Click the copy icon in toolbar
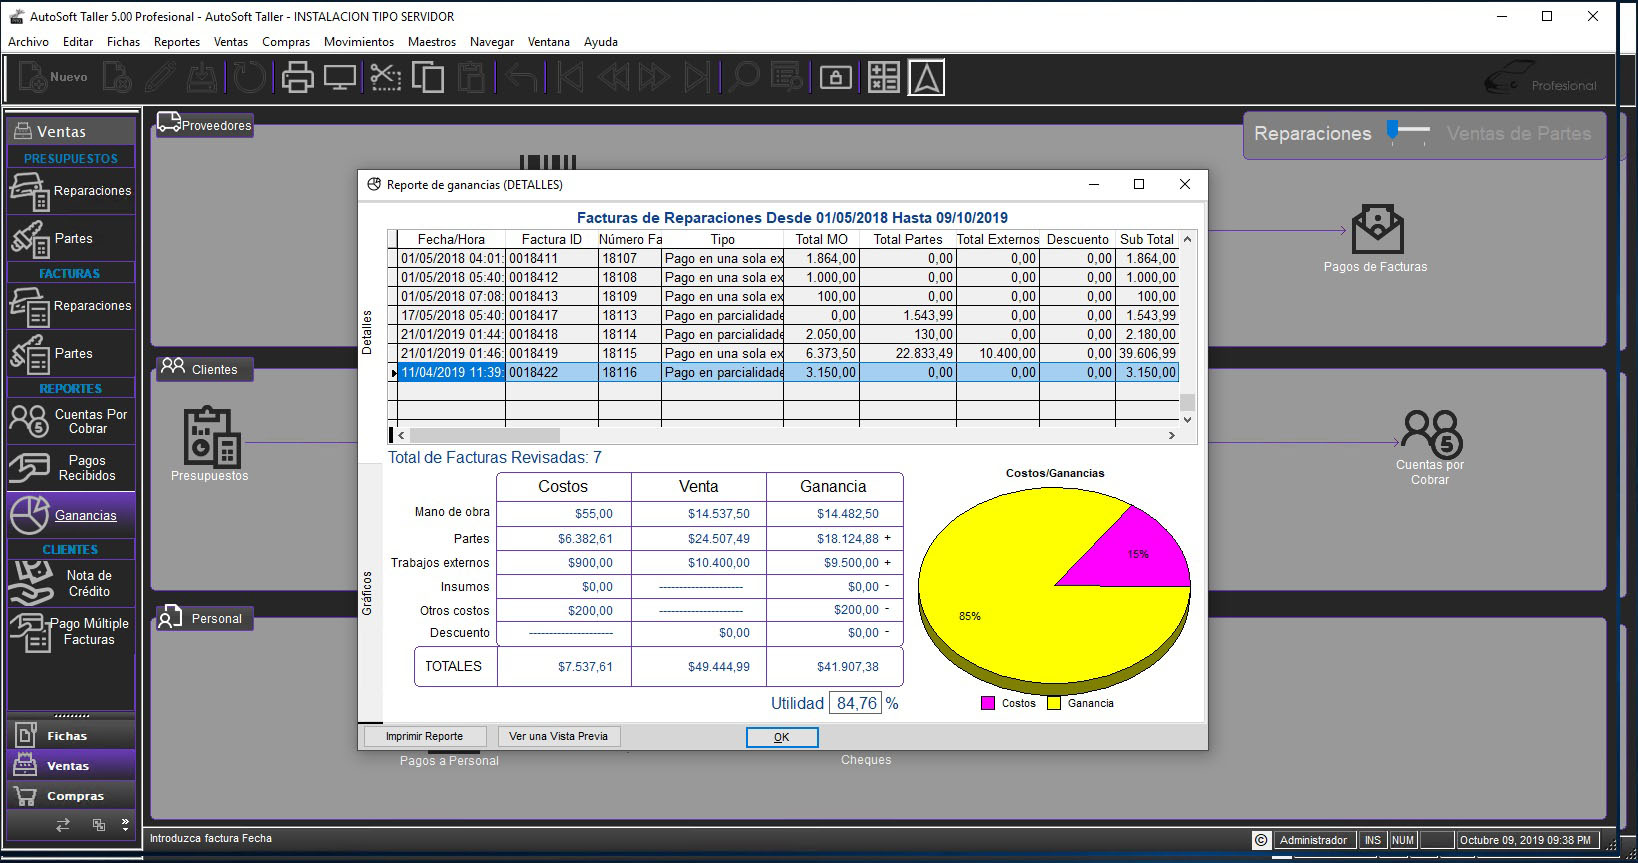The image size is (1638, 863). (428, 77)
